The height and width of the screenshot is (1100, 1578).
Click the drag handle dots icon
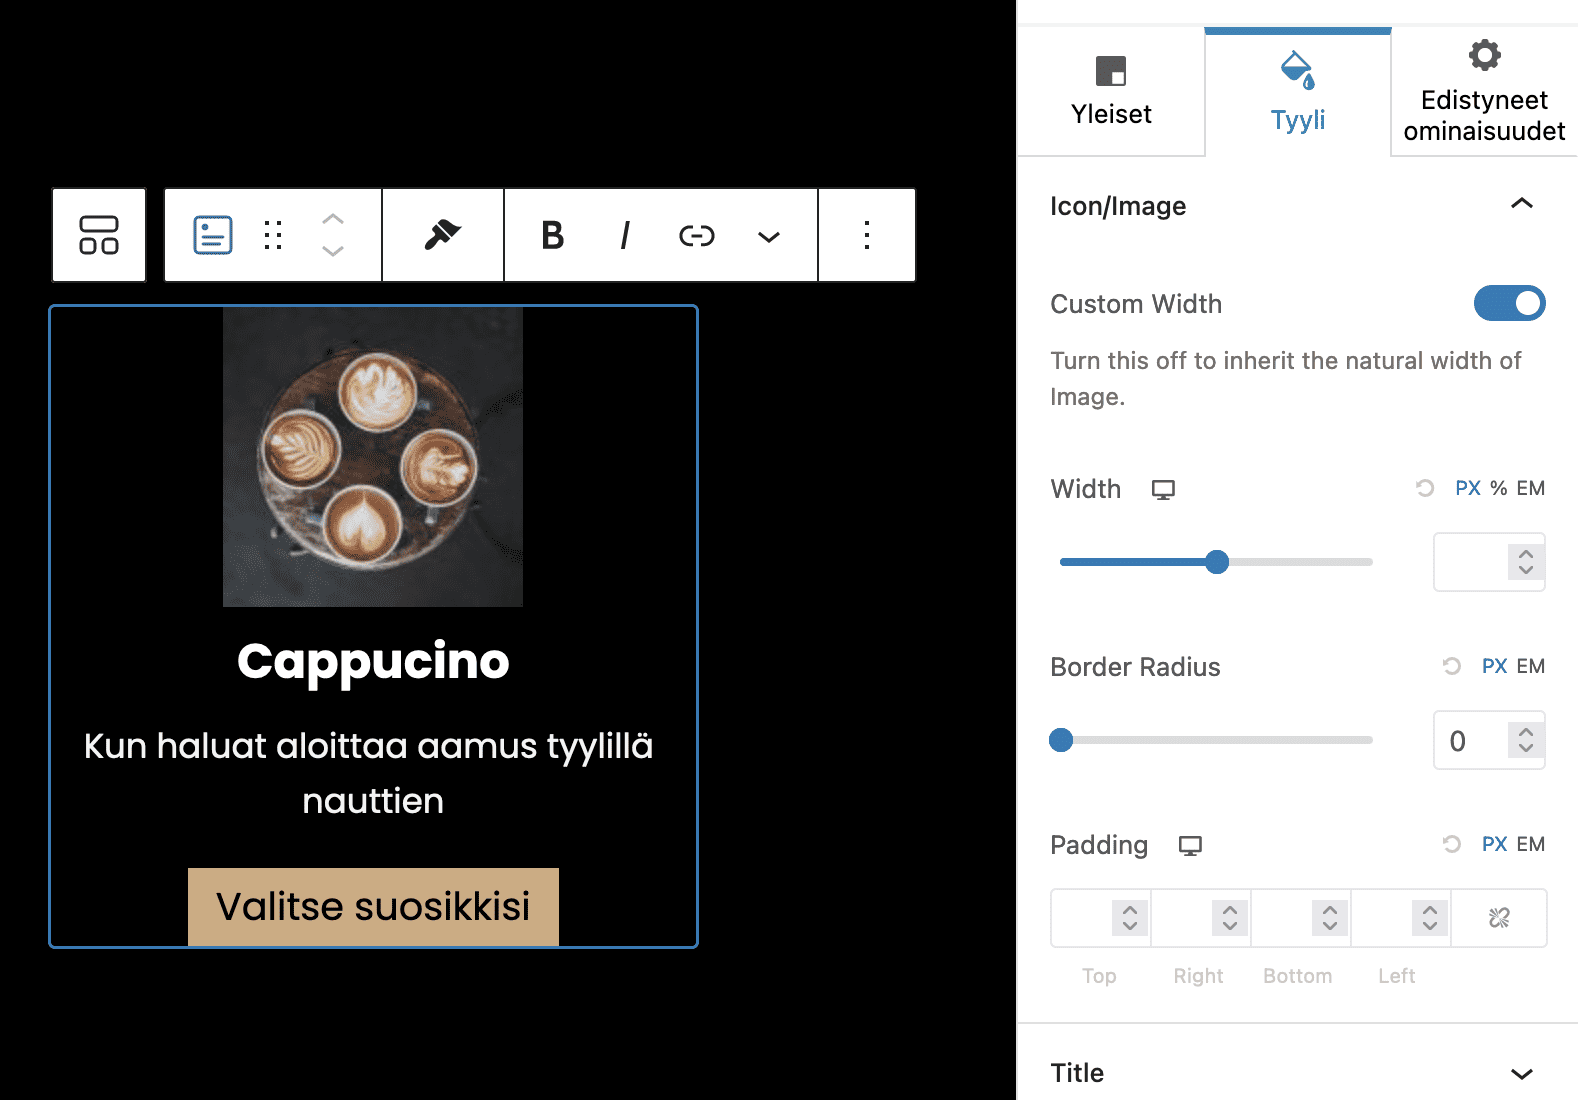pos(273,236)
